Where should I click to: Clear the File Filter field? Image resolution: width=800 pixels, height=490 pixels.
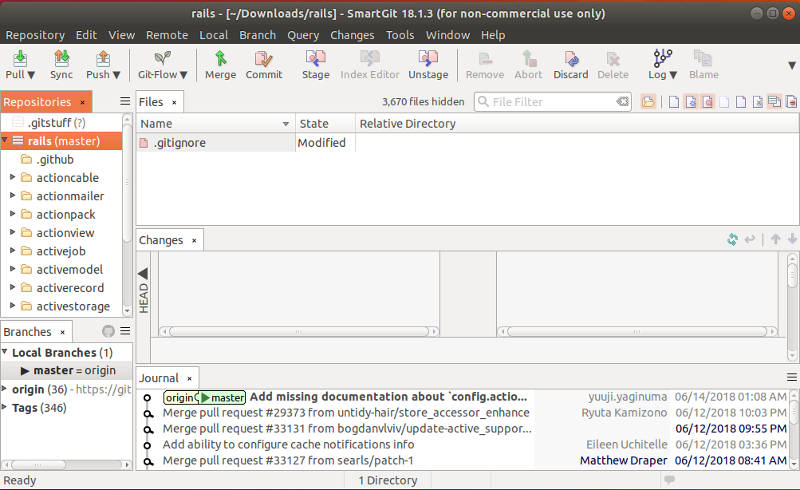[623, 102]
